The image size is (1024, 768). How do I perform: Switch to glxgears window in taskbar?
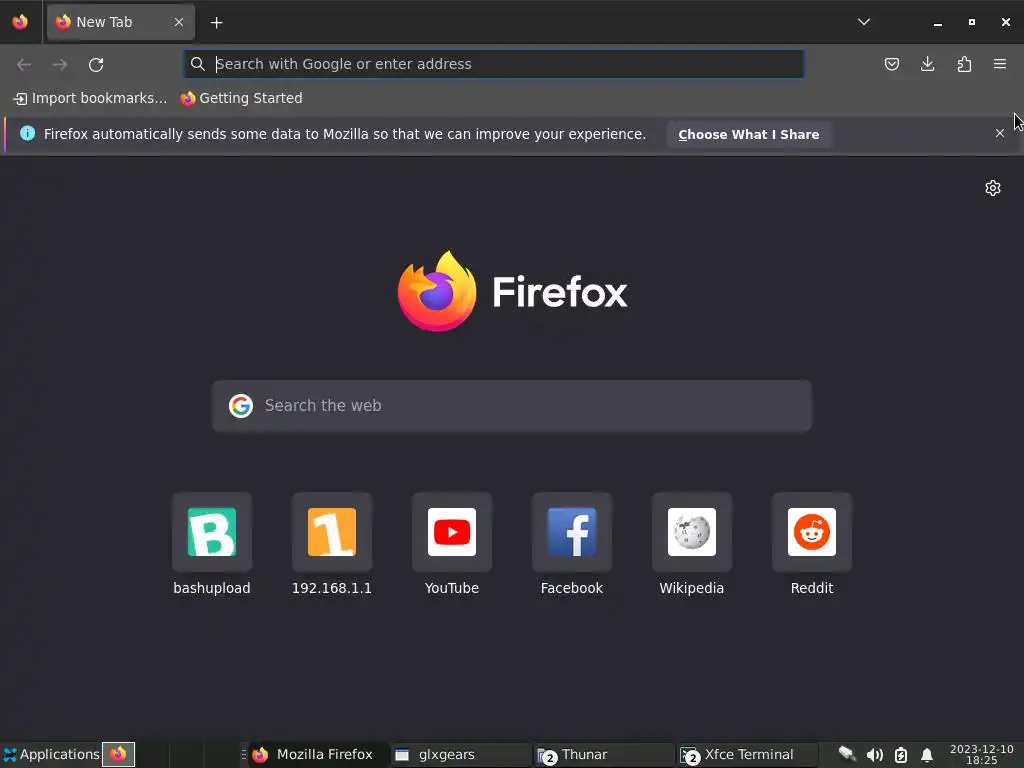tap(460, 754)
